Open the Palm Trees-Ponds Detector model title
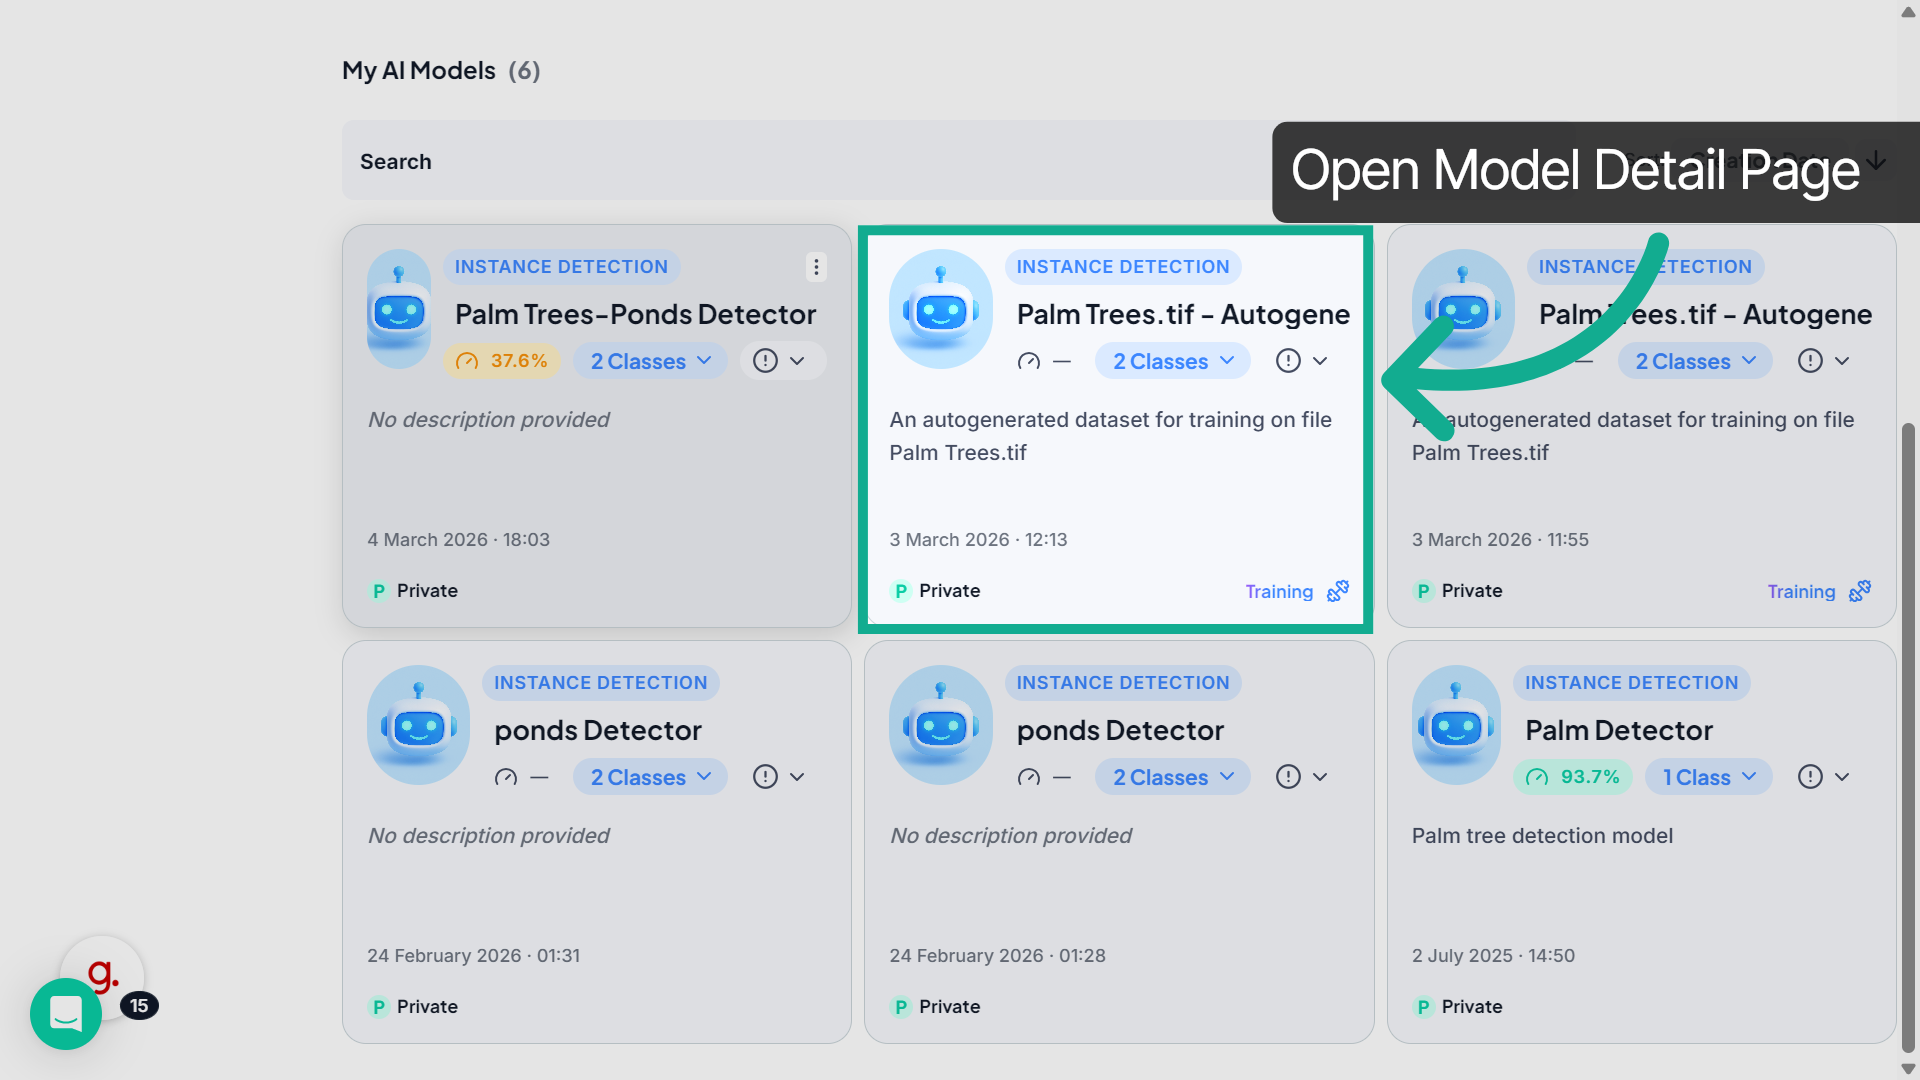The width and height of the screenshot is (1920, 1080). 636,314
